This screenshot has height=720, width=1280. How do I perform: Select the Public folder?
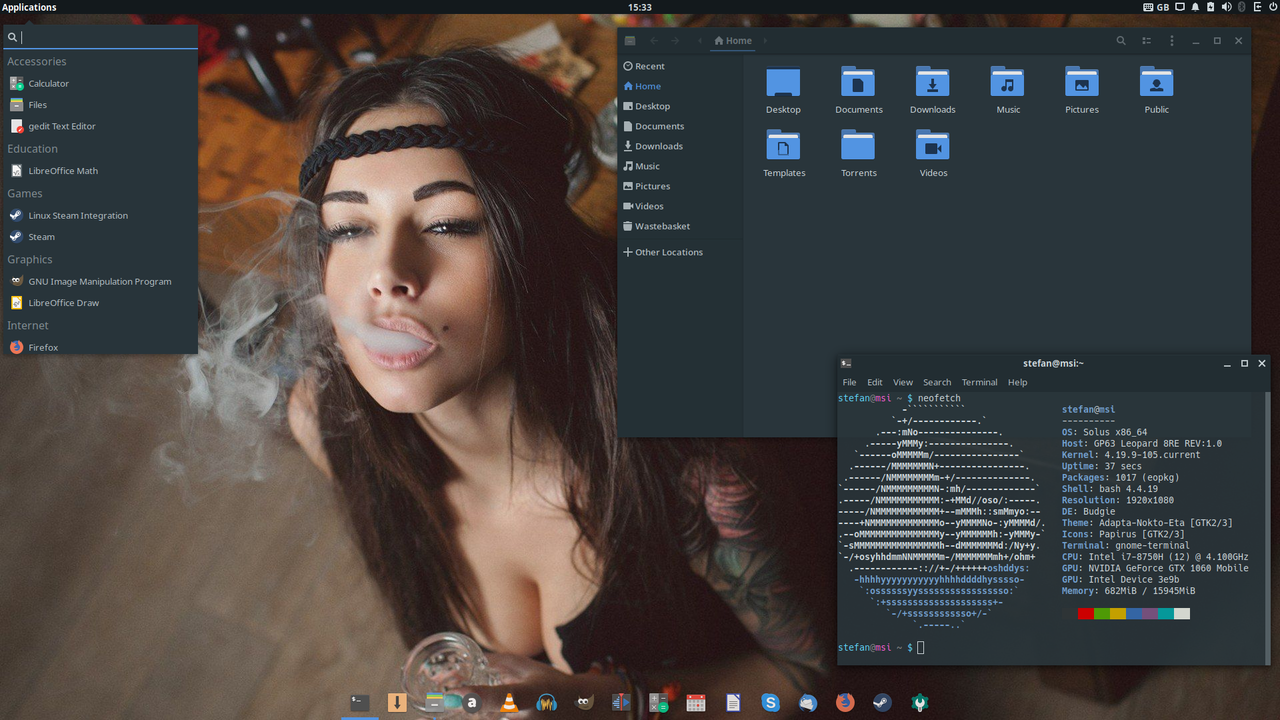pos(1156,90)
